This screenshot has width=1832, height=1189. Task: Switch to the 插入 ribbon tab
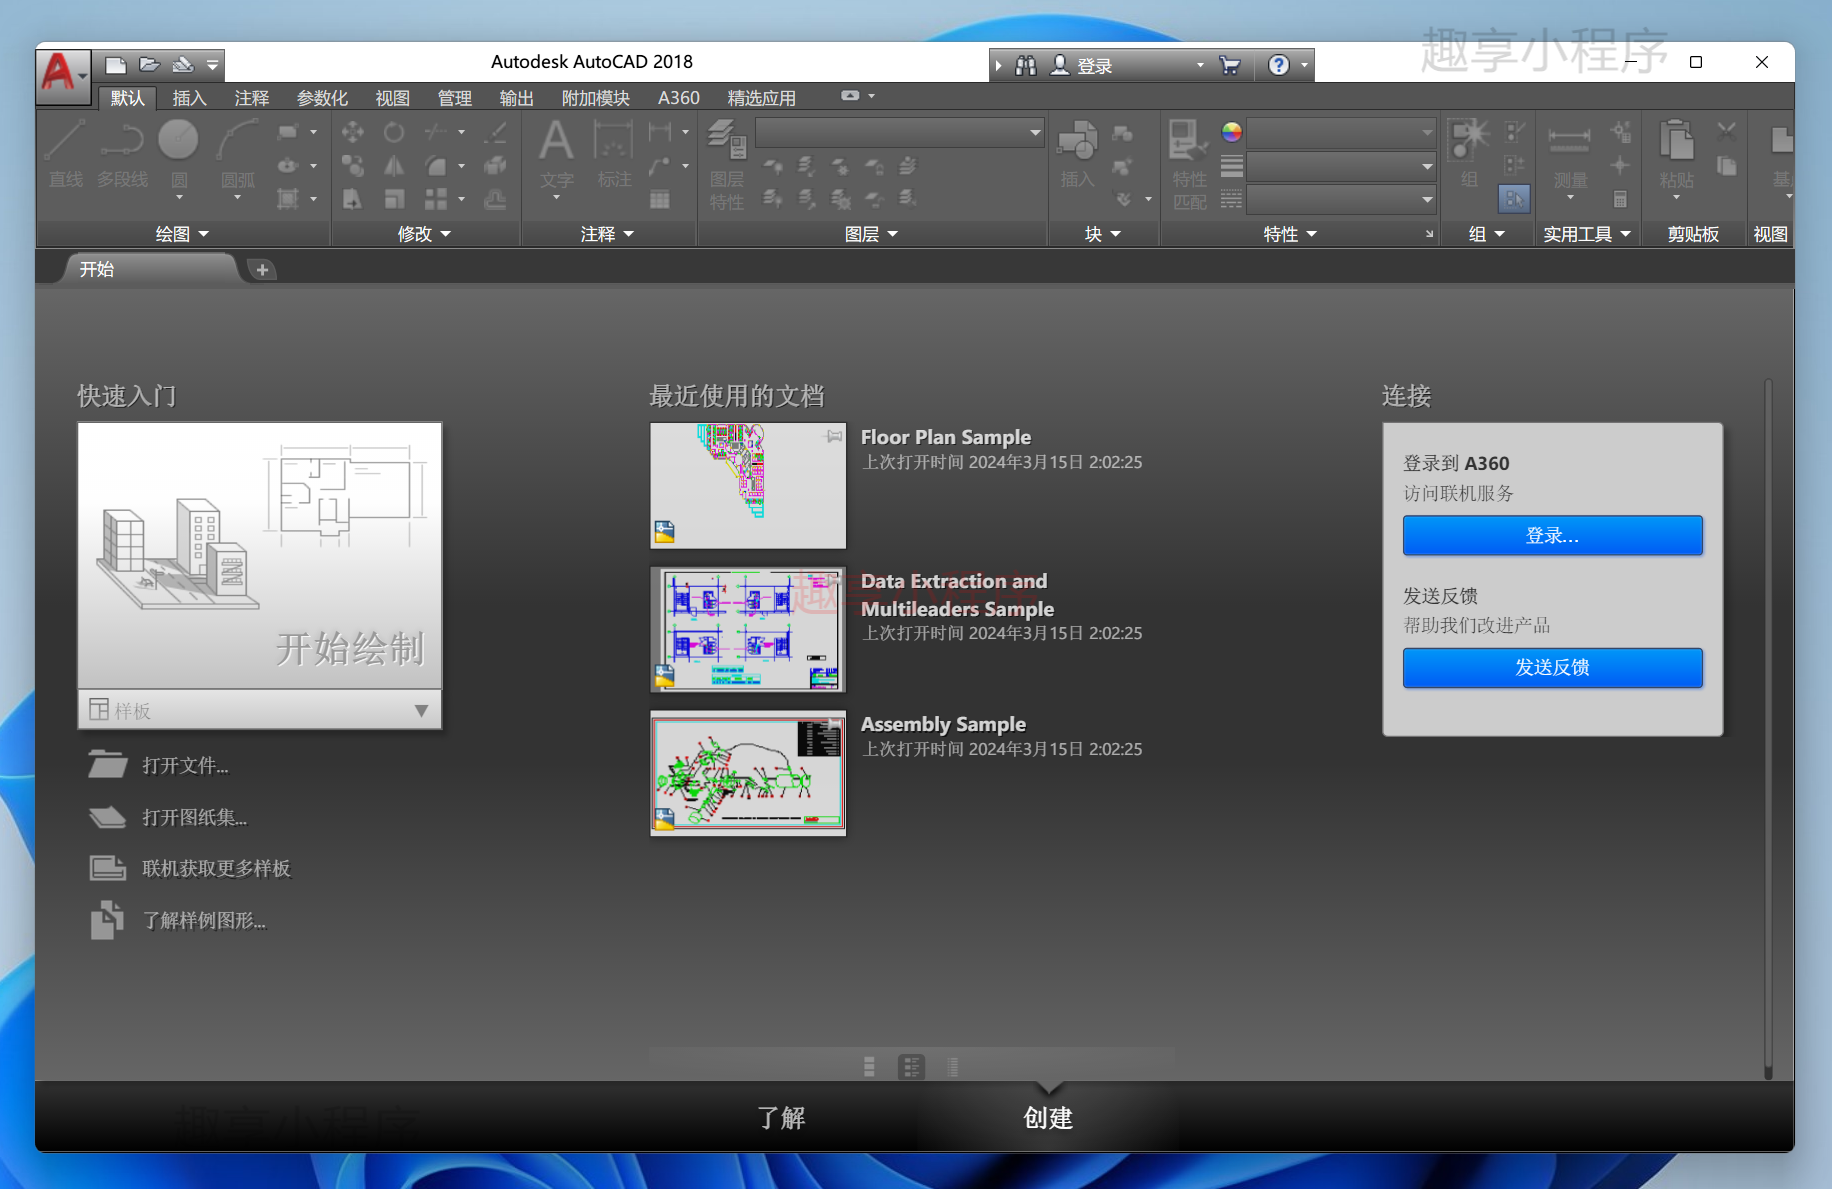click(189, 98)
